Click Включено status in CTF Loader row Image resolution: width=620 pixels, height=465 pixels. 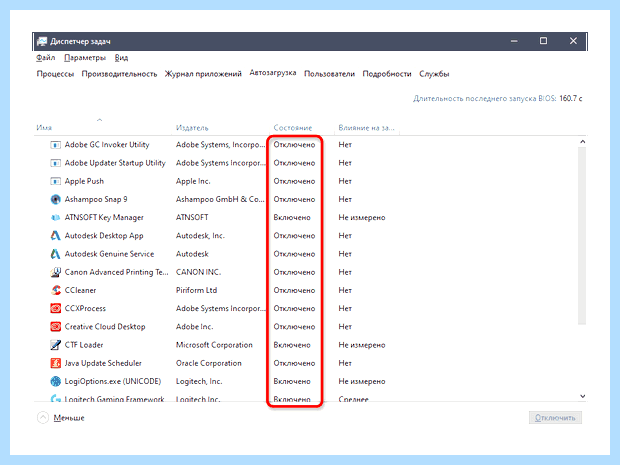pyautogui.click(x=292, y=345)
